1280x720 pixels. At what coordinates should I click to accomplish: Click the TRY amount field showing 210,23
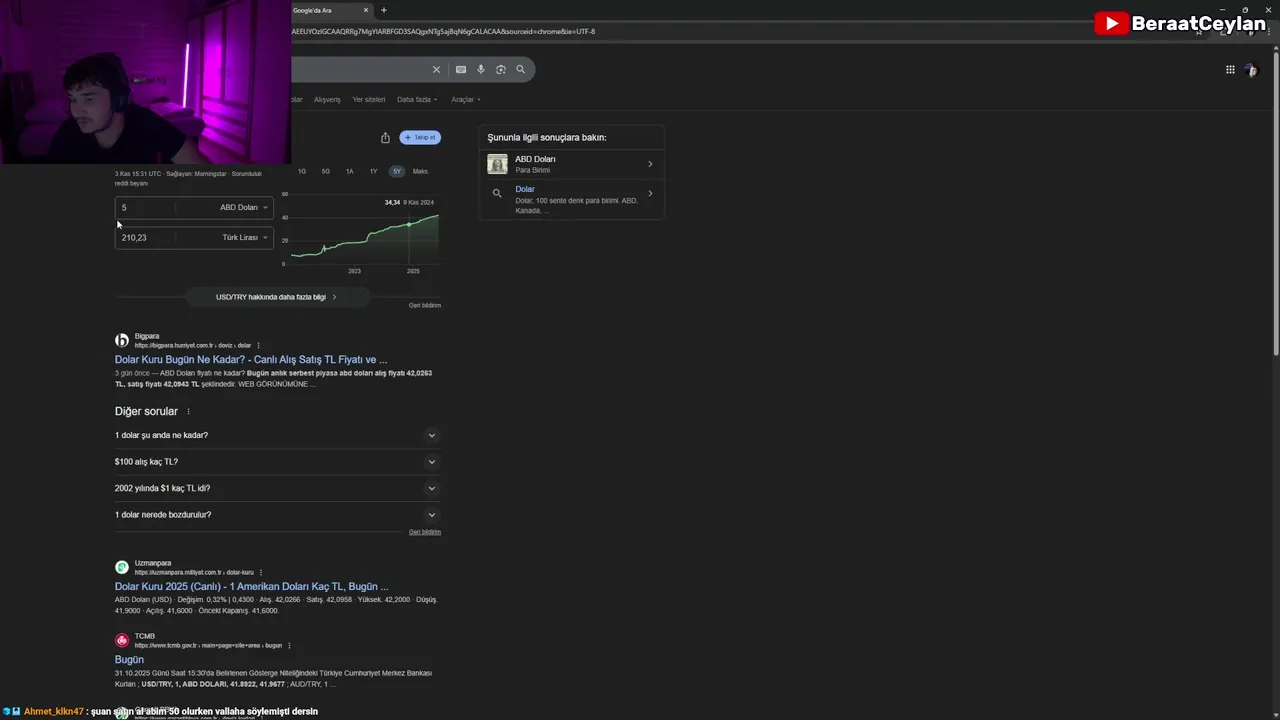tap(146, 237)
